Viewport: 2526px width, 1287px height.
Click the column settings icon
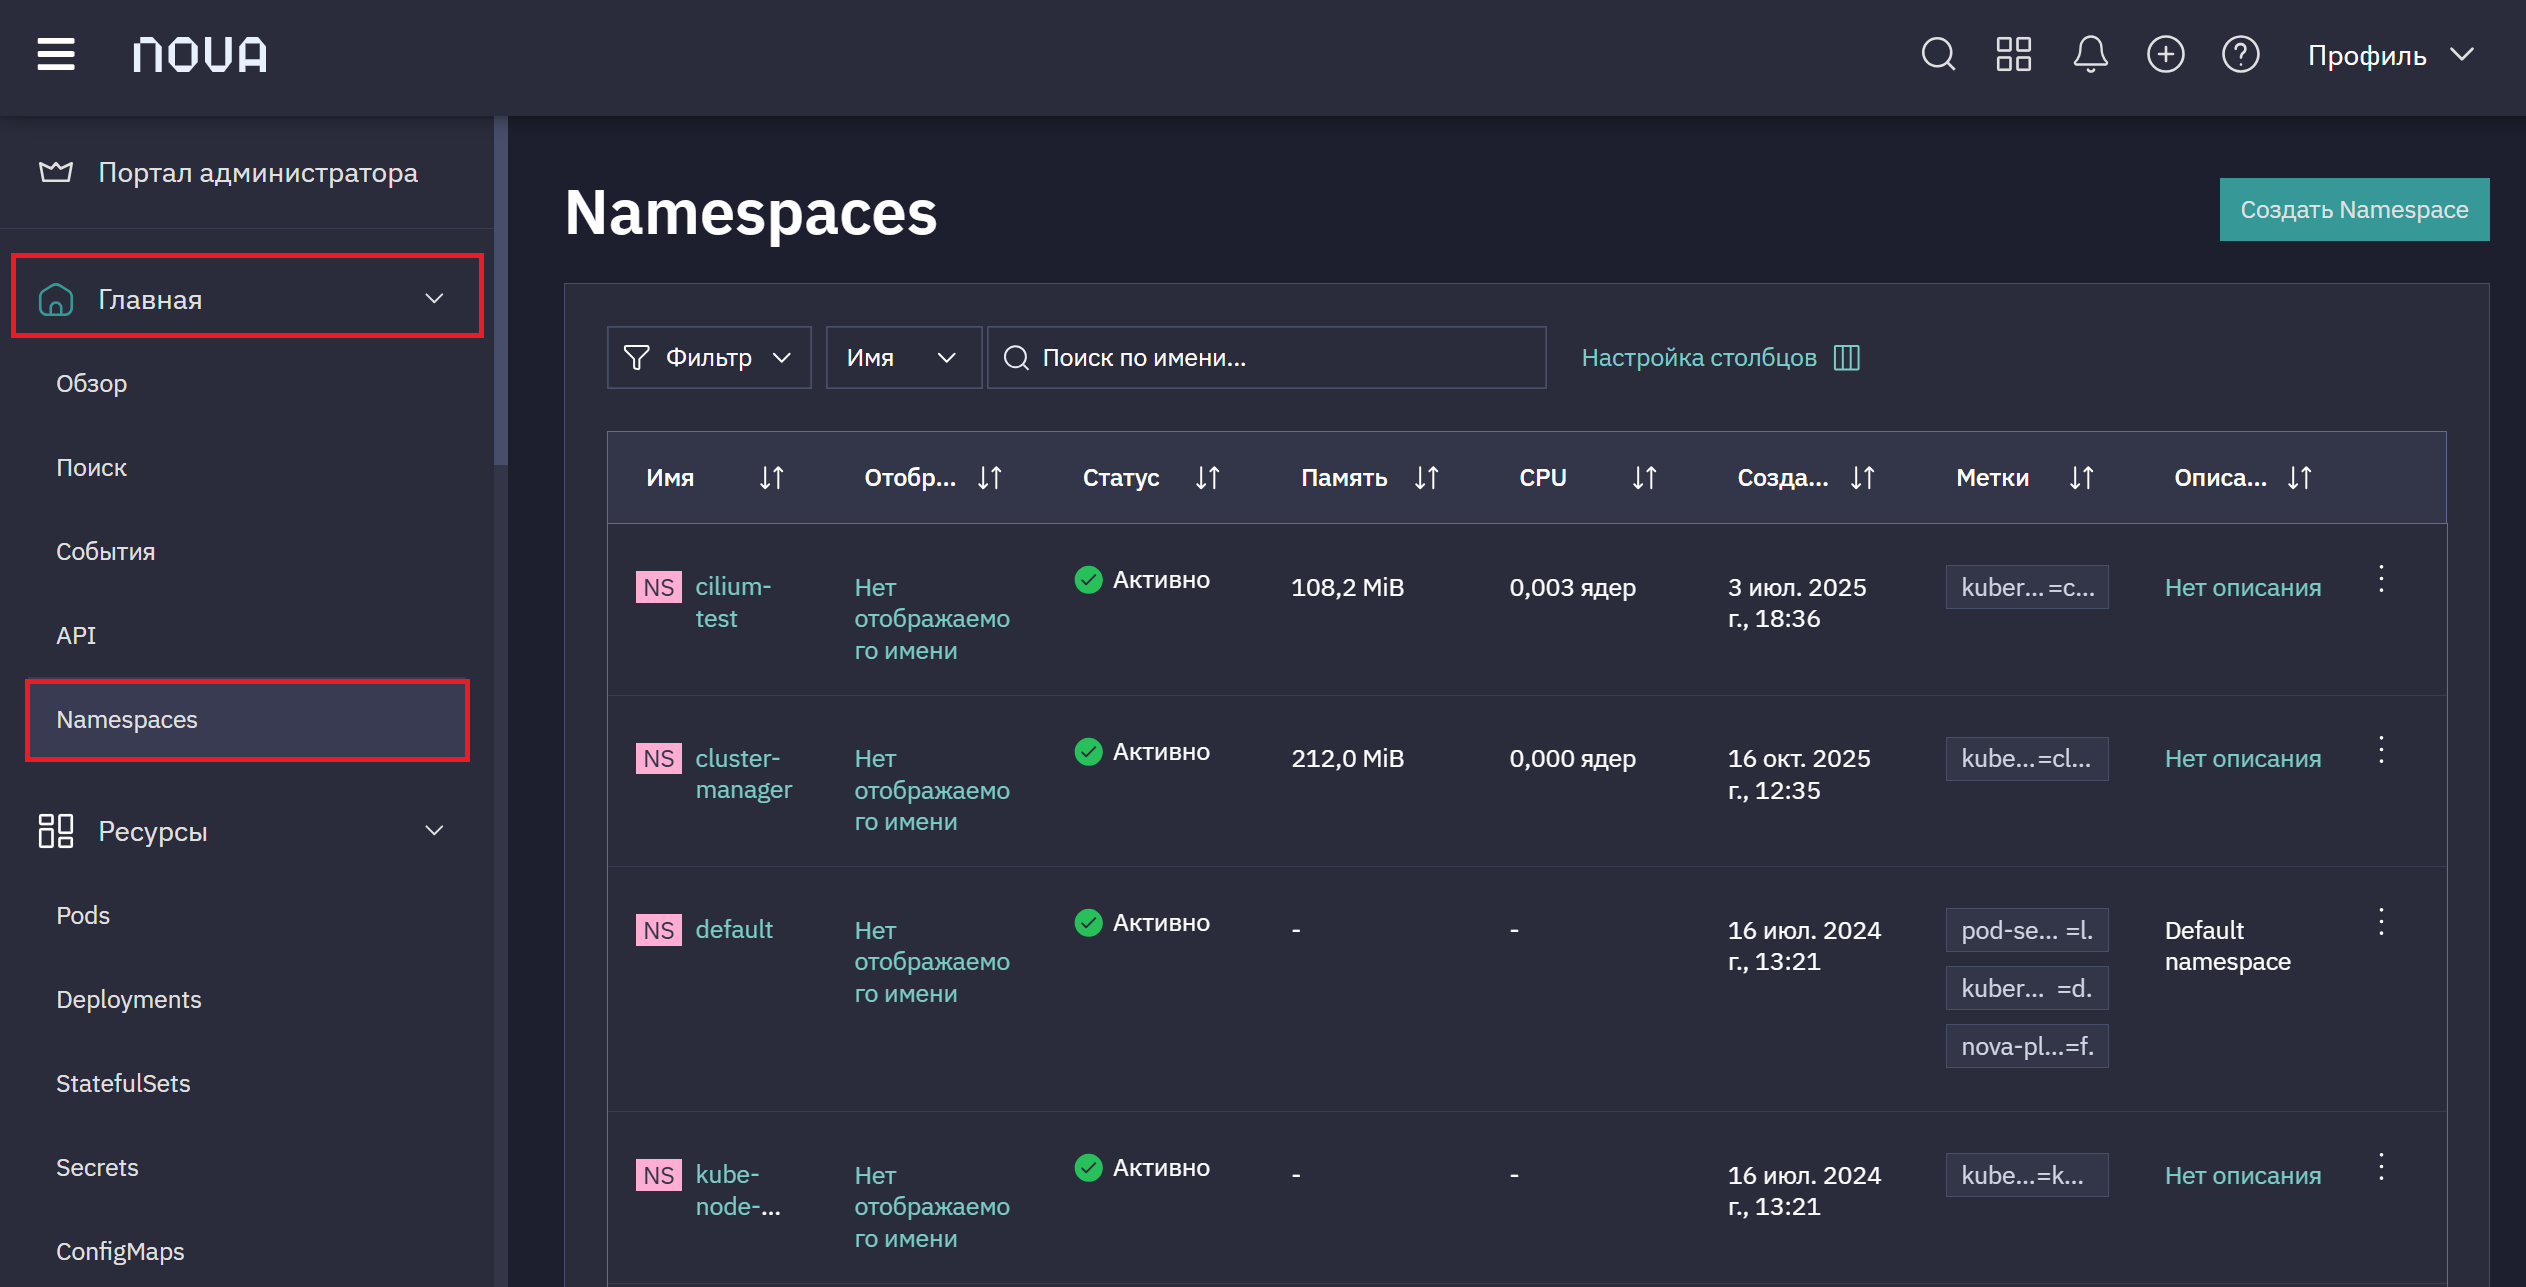tap(1847, 358)
